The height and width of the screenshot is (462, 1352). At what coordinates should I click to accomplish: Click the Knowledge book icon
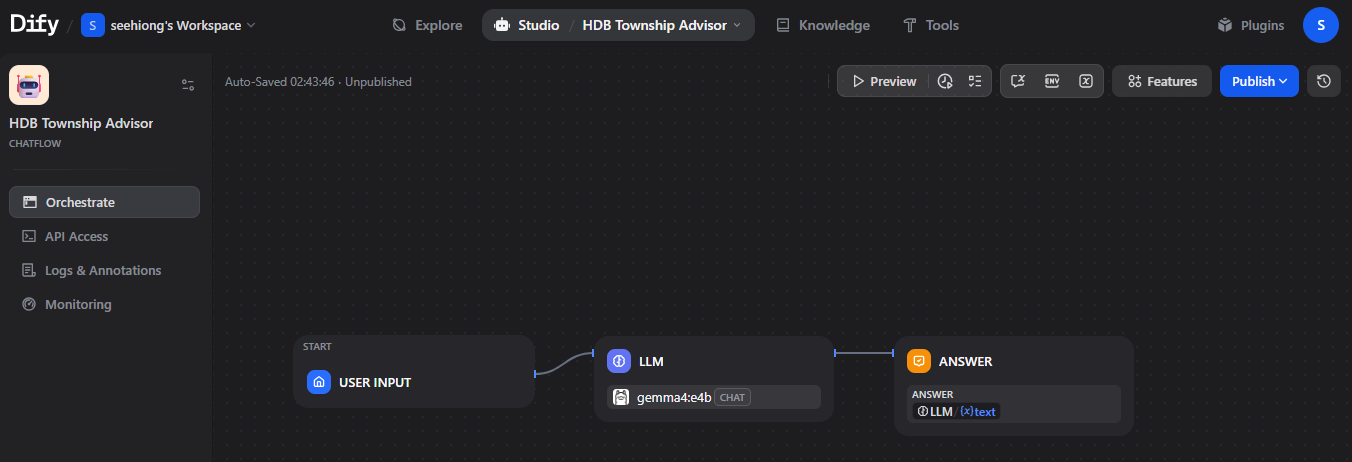783,25
